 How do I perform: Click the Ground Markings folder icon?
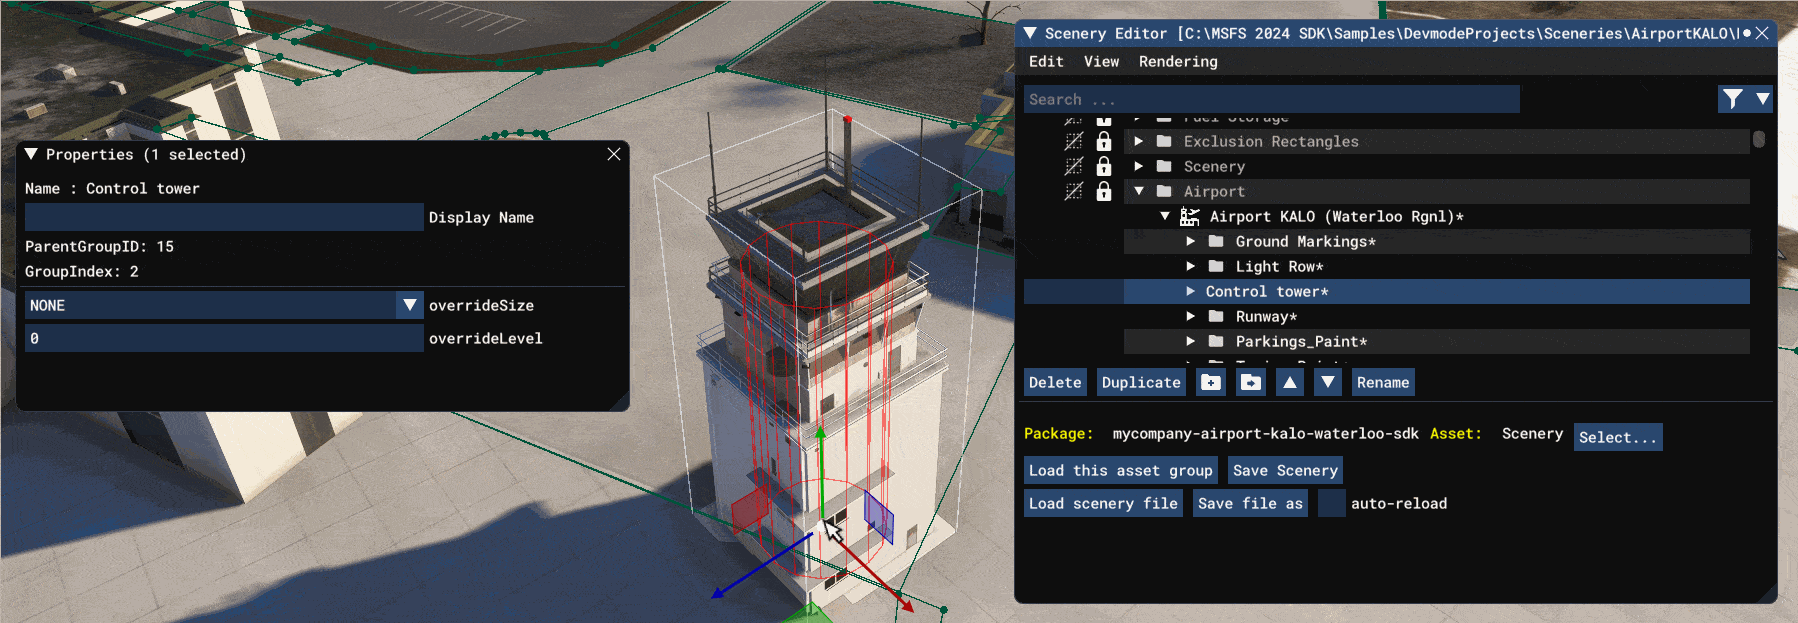coord(1216,241)
